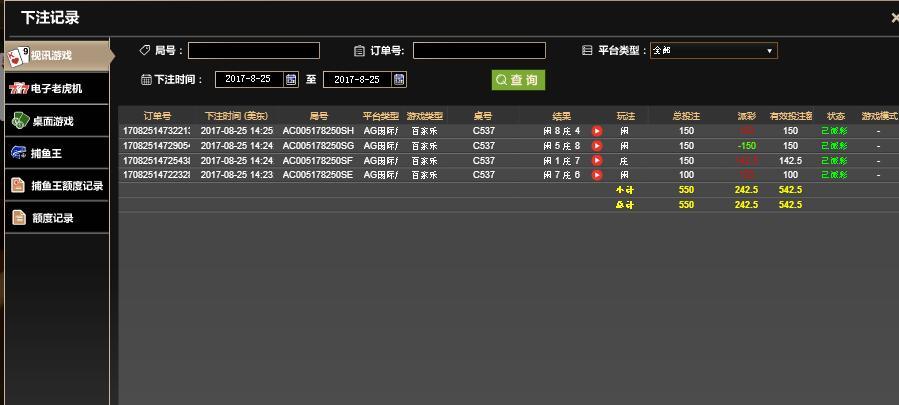Click the green 查询 search button
Screen dimensions: 899x405
517,80
